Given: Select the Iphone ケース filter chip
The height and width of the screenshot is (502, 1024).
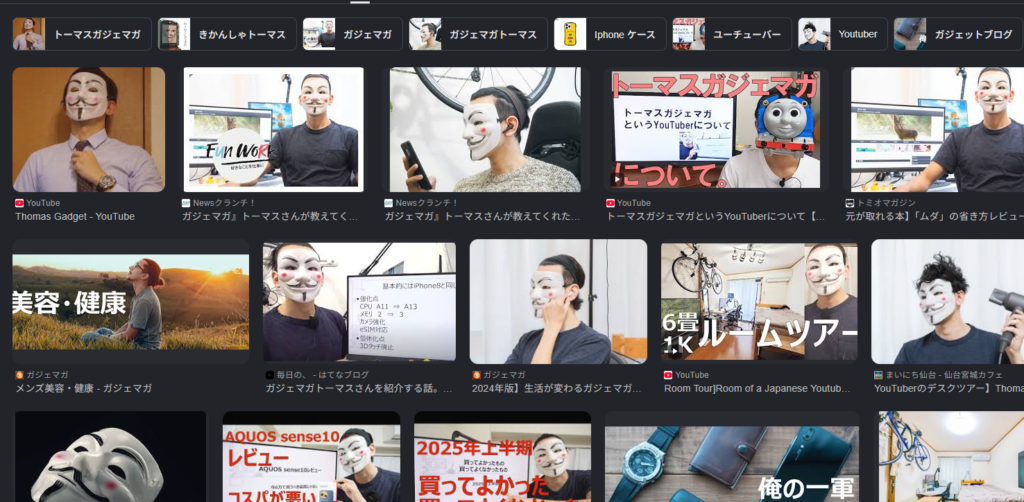Looking at the screenshot, I should [x=610, y=34].
